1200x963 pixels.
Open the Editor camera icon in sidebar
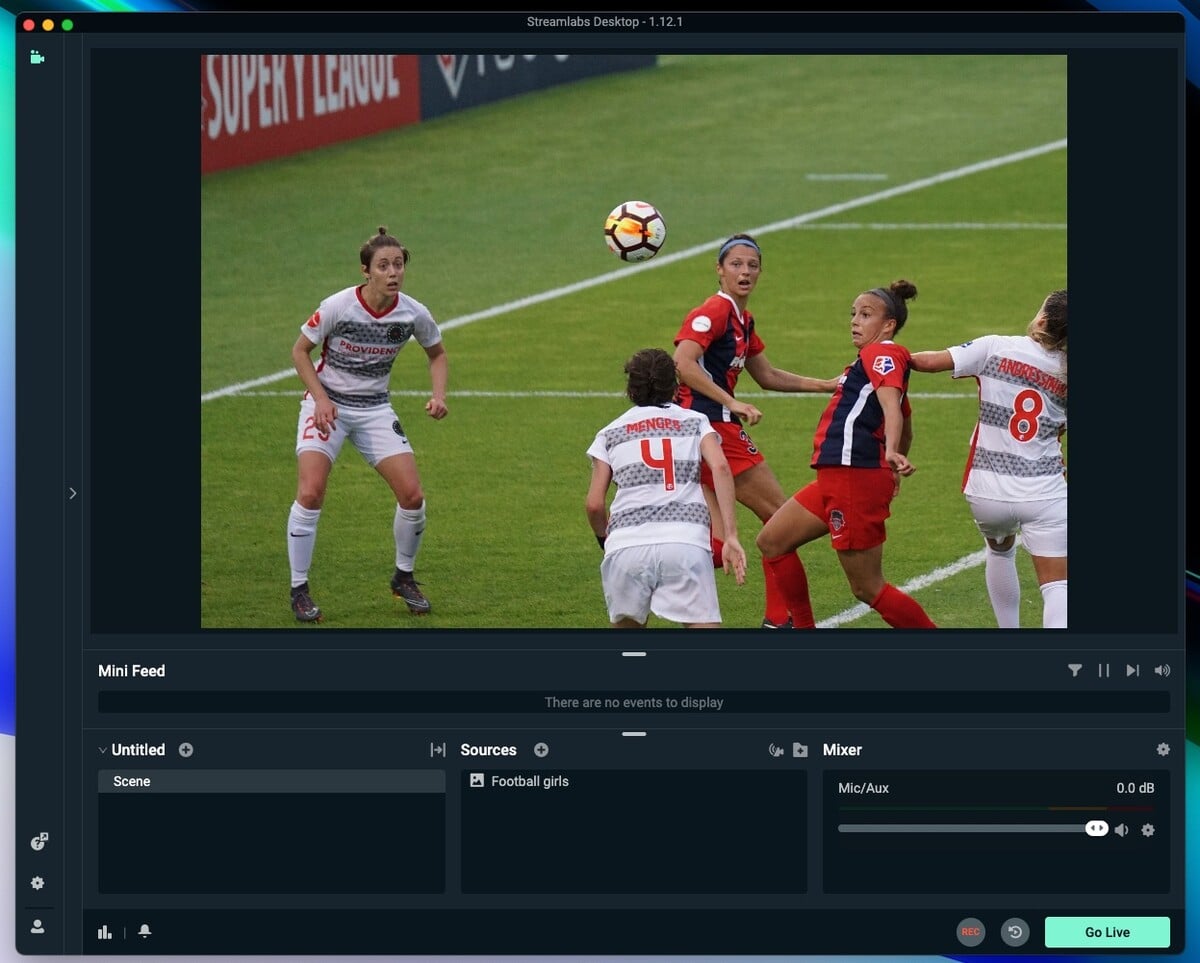[x=37, y=57]
